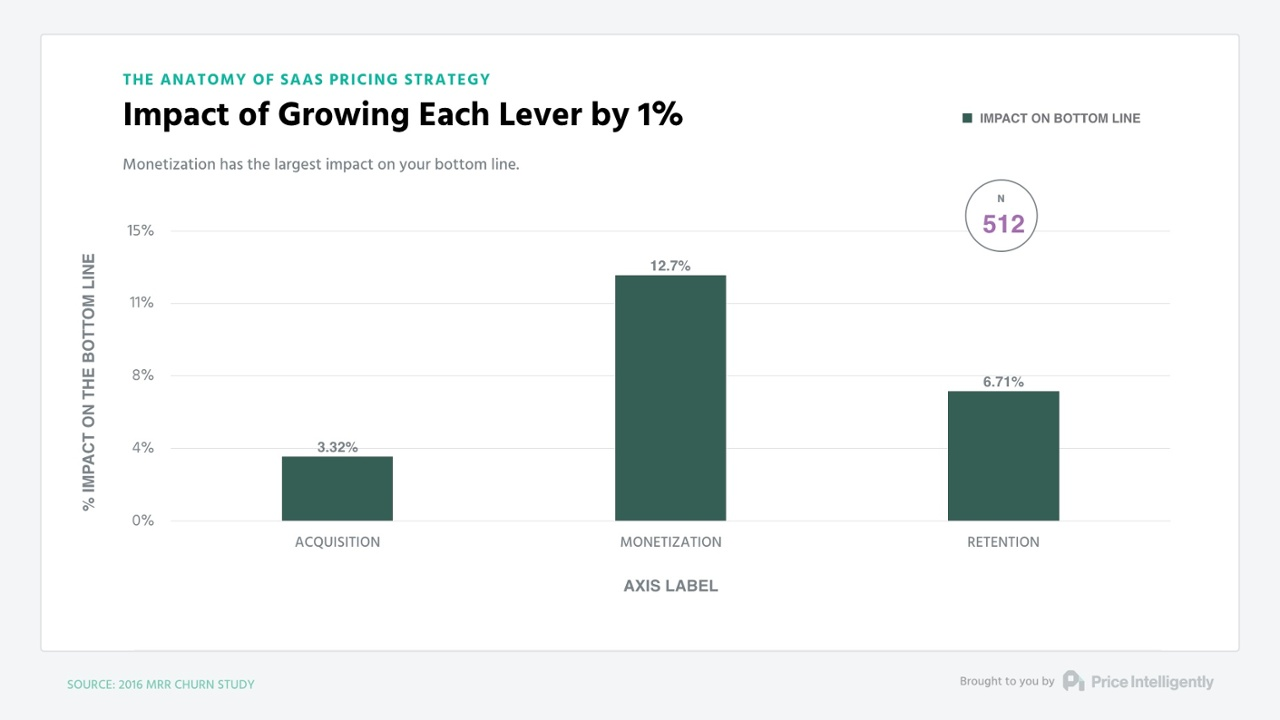Select the RETENTION category label
This screenshot has width=1280, height=720.
1003,542
